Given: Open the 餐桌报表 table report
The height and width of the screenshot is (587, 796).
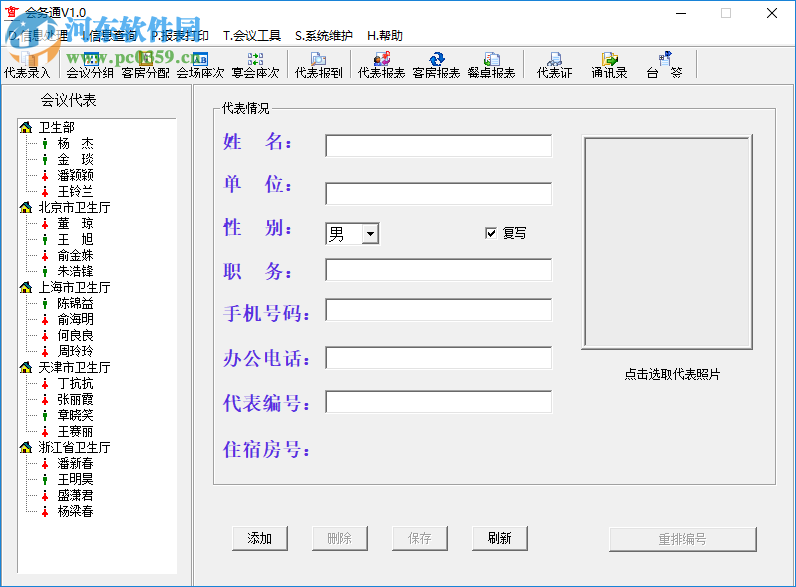Looking at the screenshot, I should pos(491,65).
